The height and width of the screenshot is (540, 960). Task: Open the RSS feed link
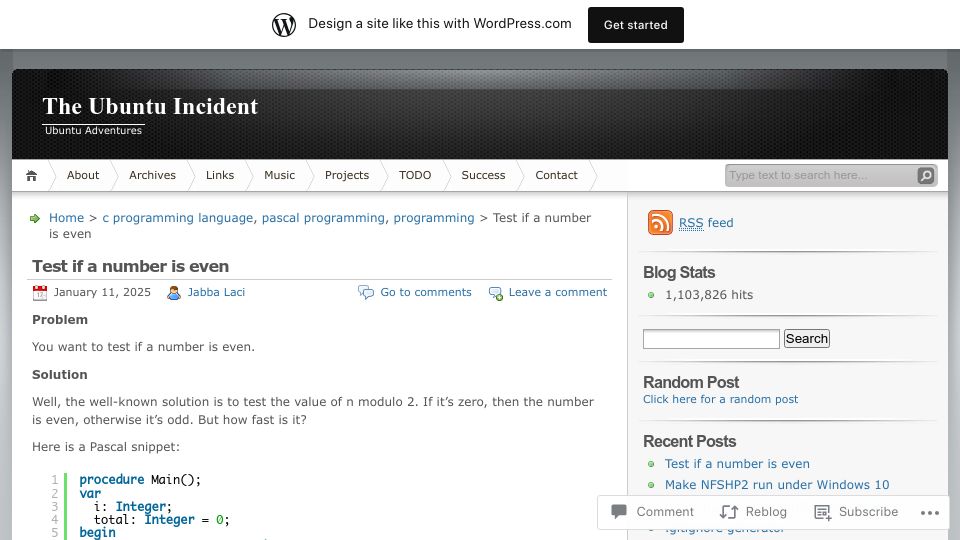[706, 223]
